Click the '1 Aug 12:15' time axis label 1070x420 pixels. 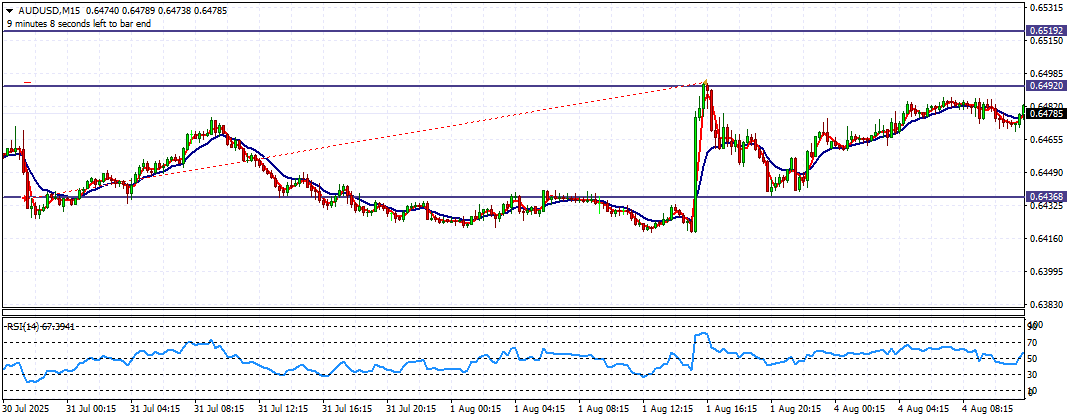coord(668,410)
